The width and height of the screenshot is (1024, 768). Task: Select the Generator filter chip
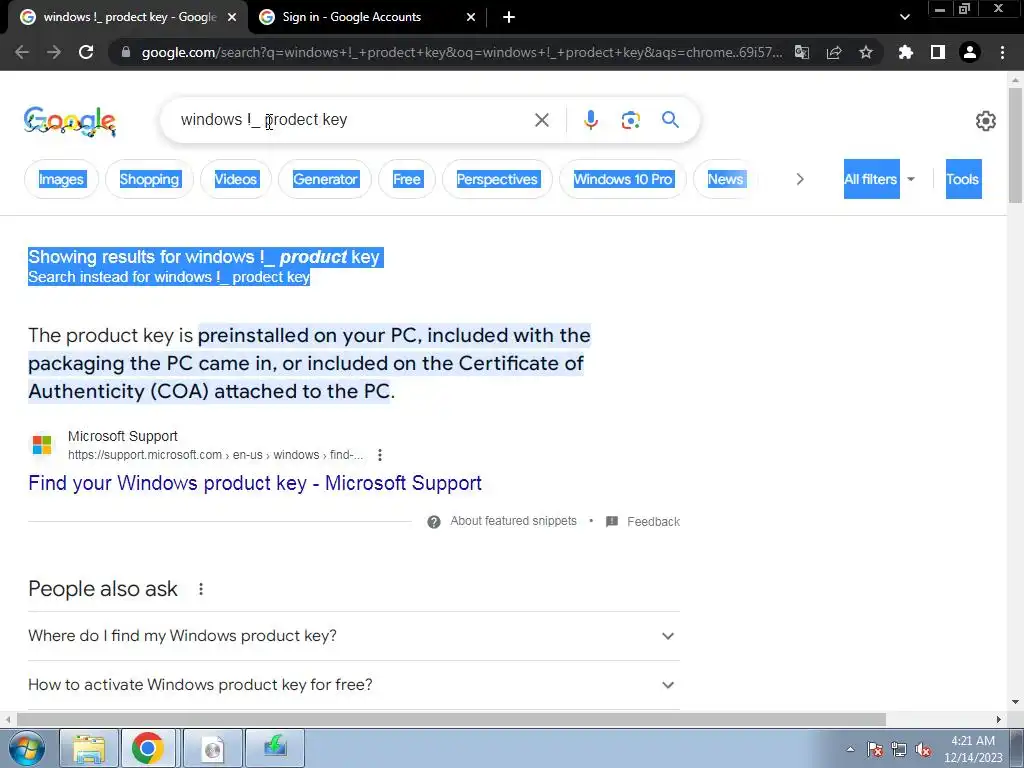[325, 179]
